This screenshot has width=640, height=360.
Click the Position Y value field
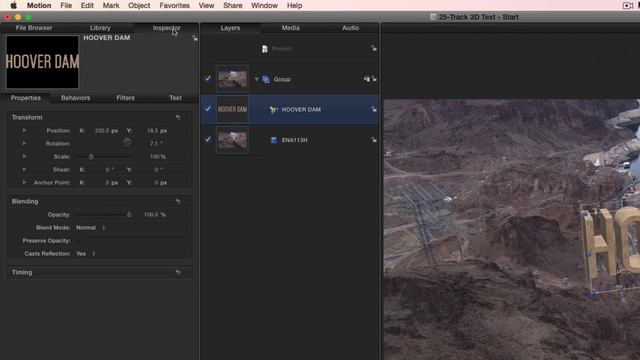tap(157, 131)
